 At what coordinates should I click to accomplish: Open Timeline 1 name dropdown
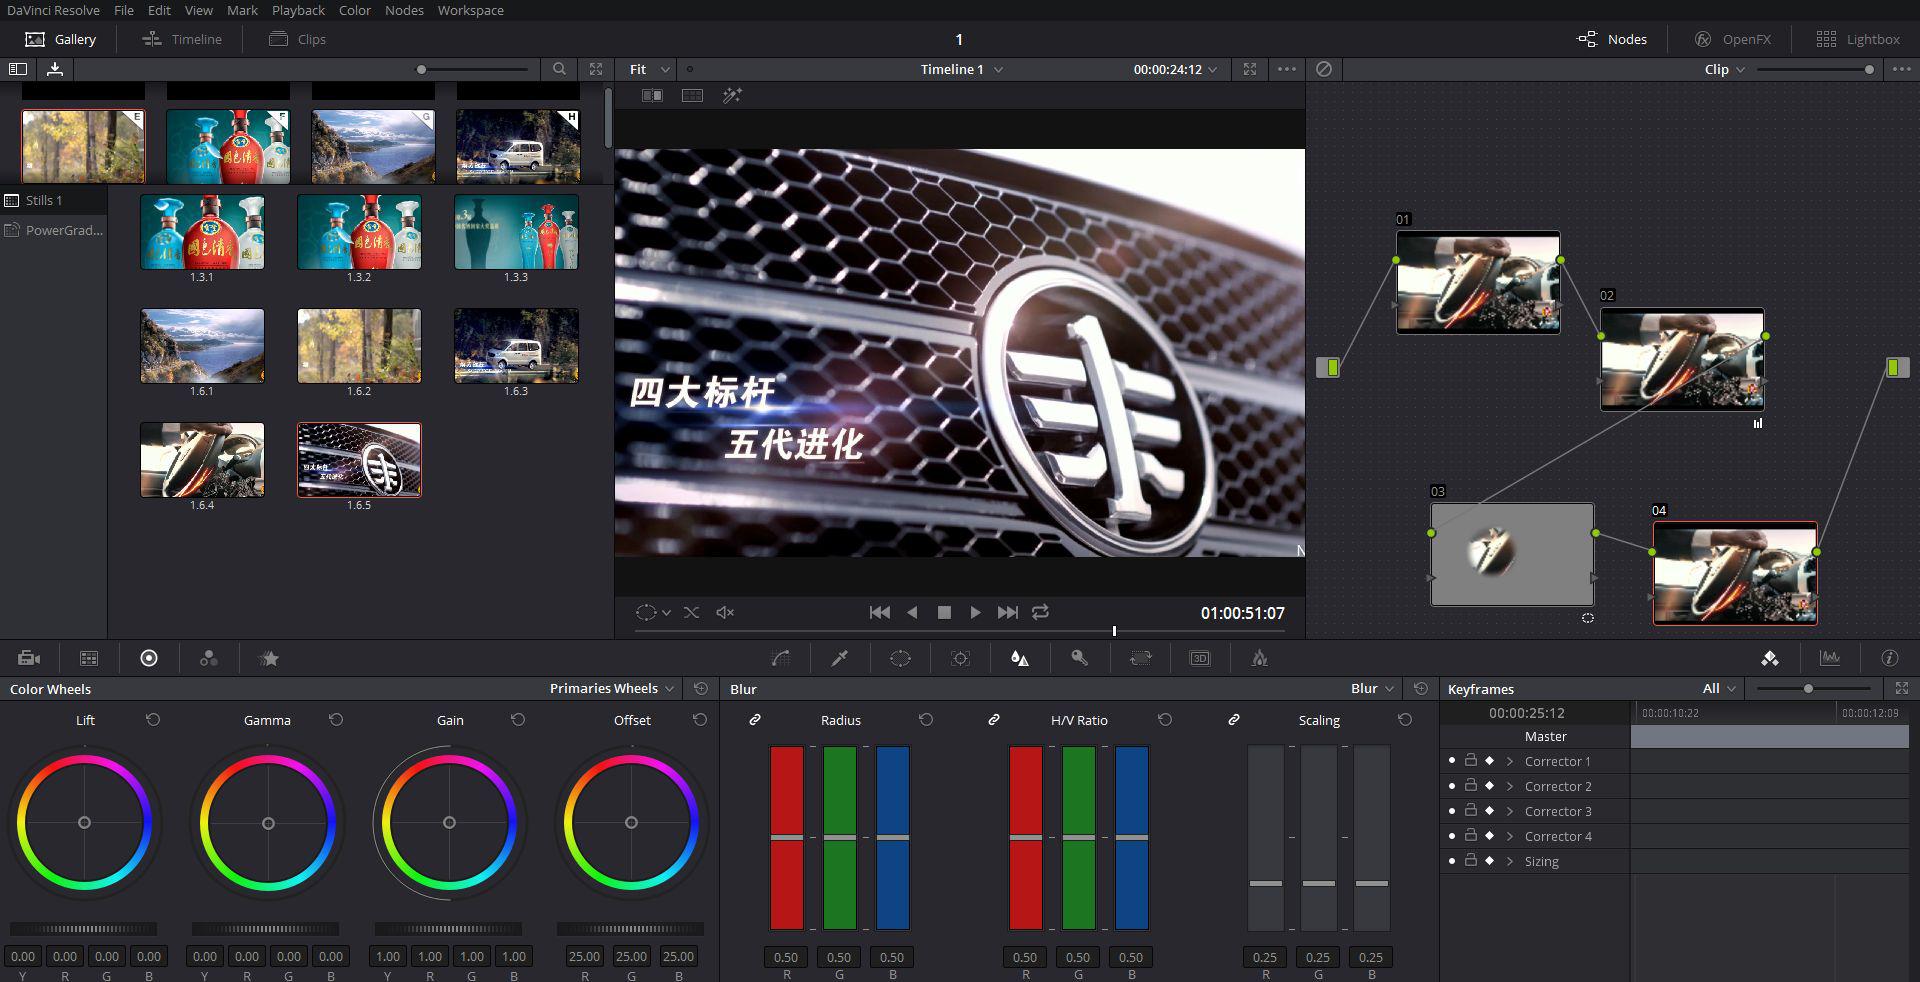[961, 69]
